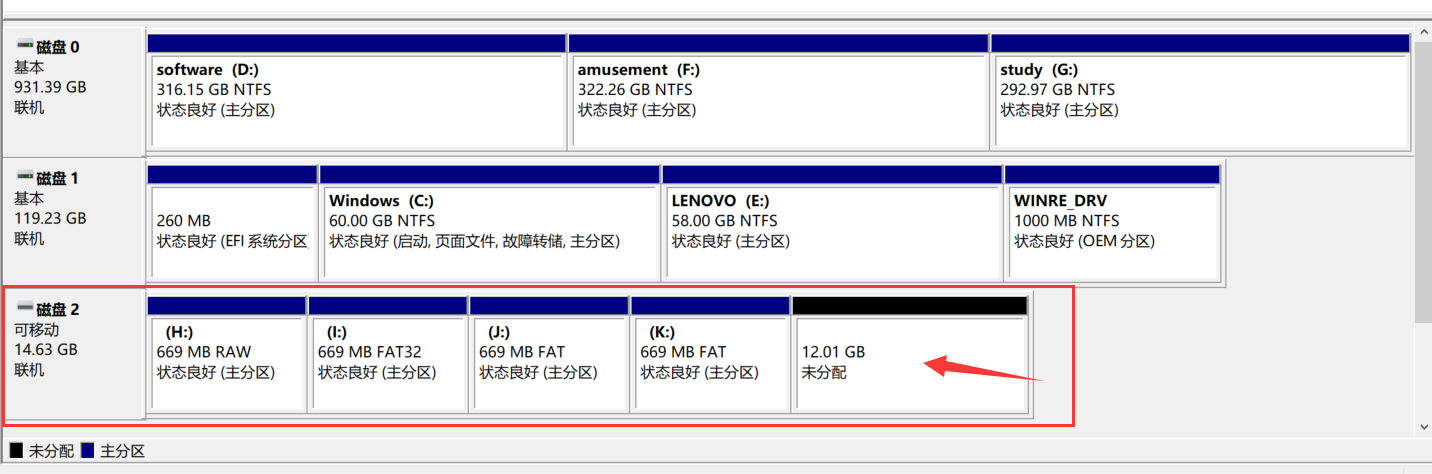
Task: Select the WINRE_DRV OEM partition
Action: tap(1112, 223)
